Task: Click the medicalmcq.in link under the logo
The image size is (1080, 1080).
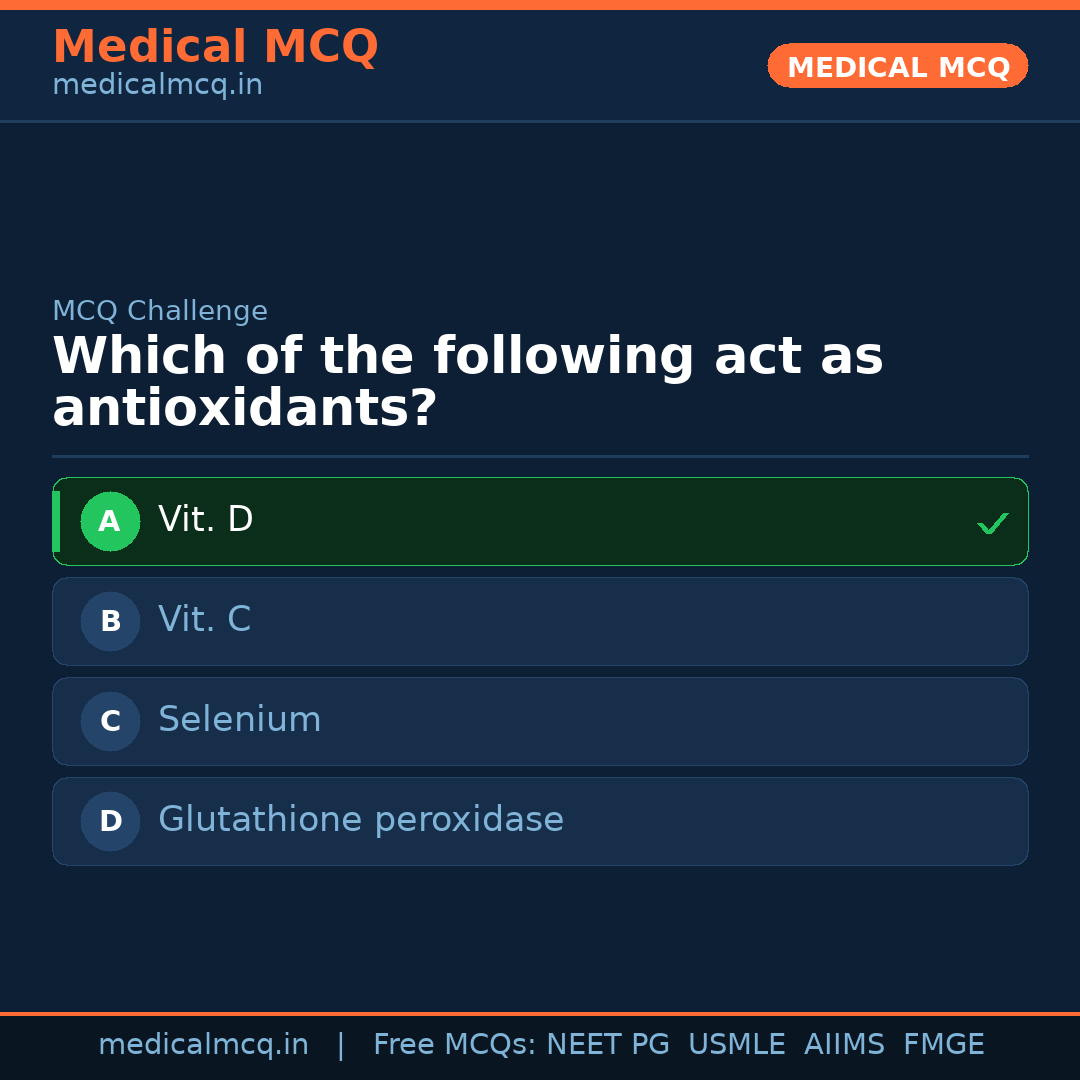Action: coord(157,84)
